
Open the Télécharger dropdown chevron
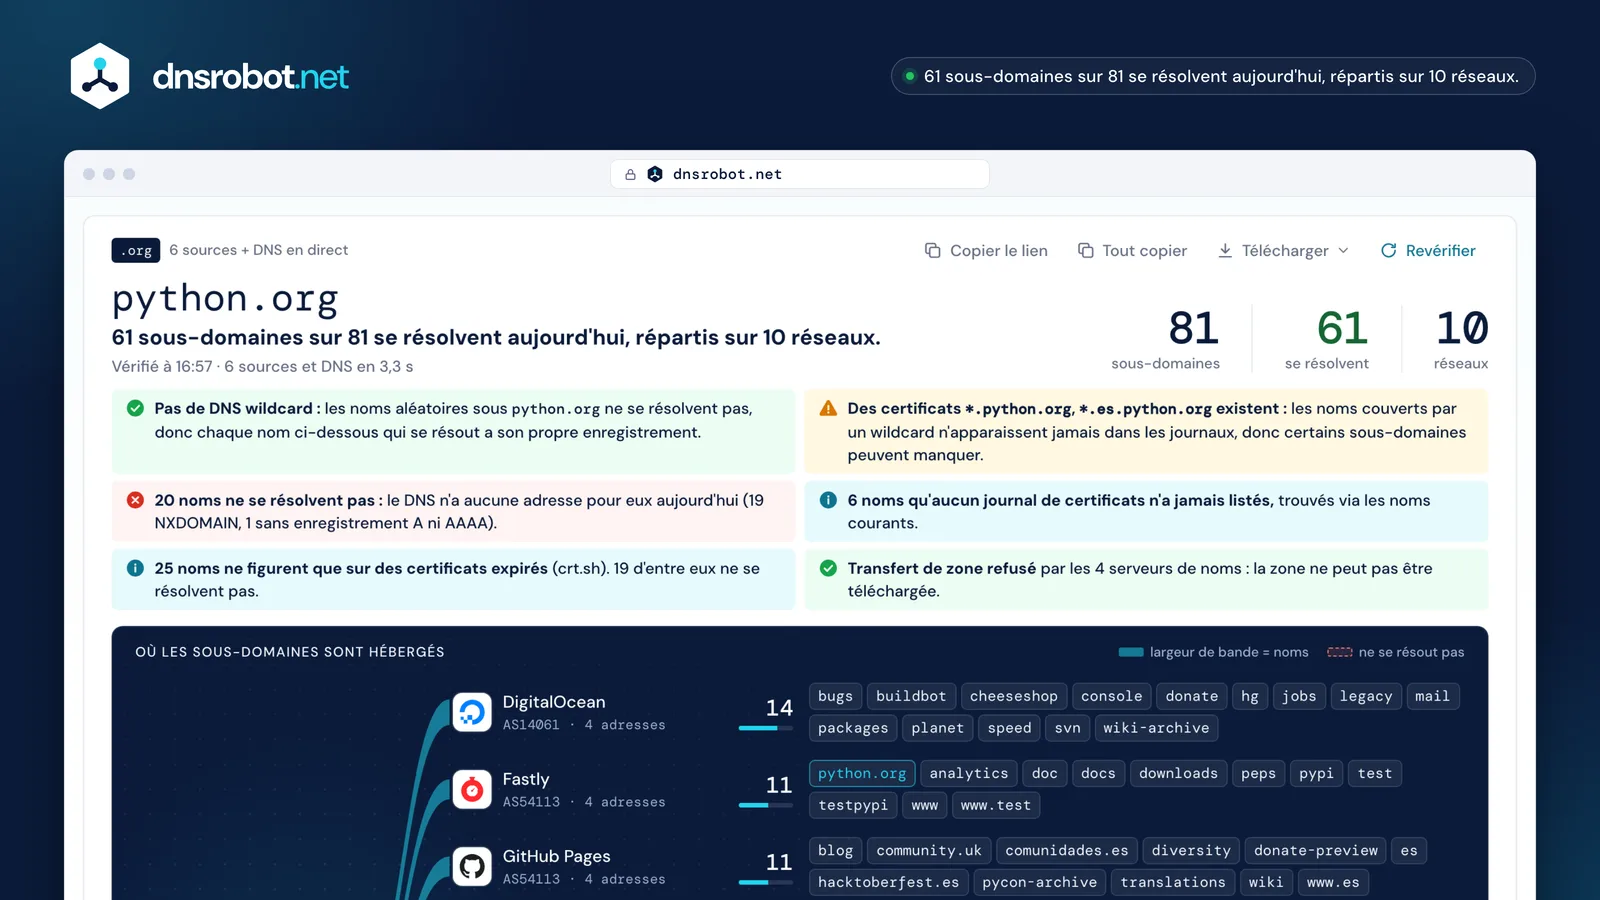pos(1343,251)
